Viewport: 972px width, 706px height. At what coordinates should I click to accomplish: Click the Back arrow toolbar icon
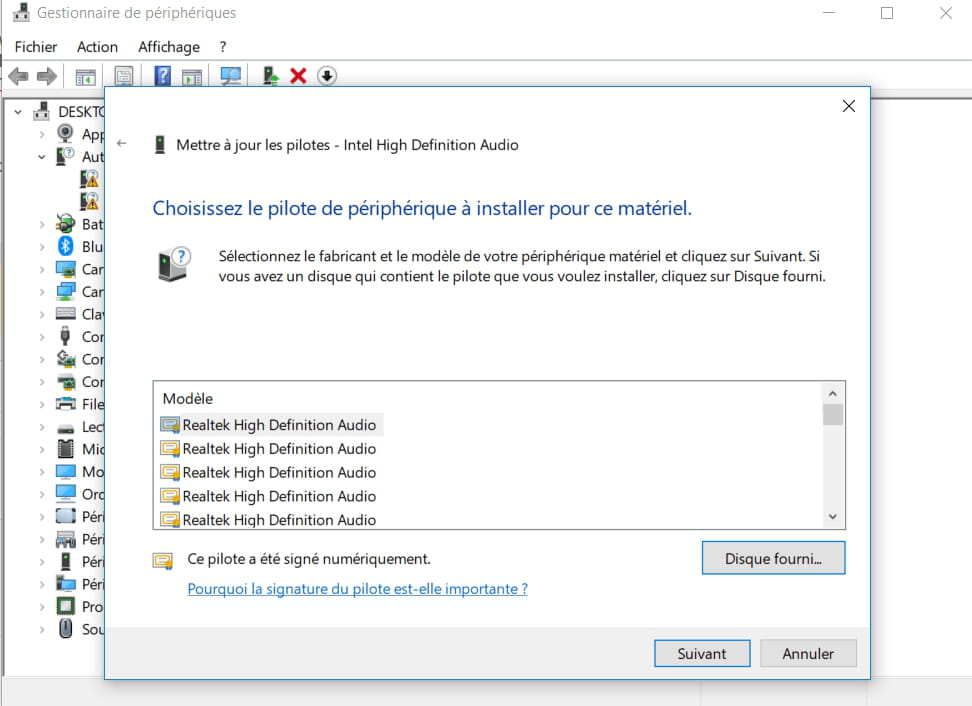(19, 76)
